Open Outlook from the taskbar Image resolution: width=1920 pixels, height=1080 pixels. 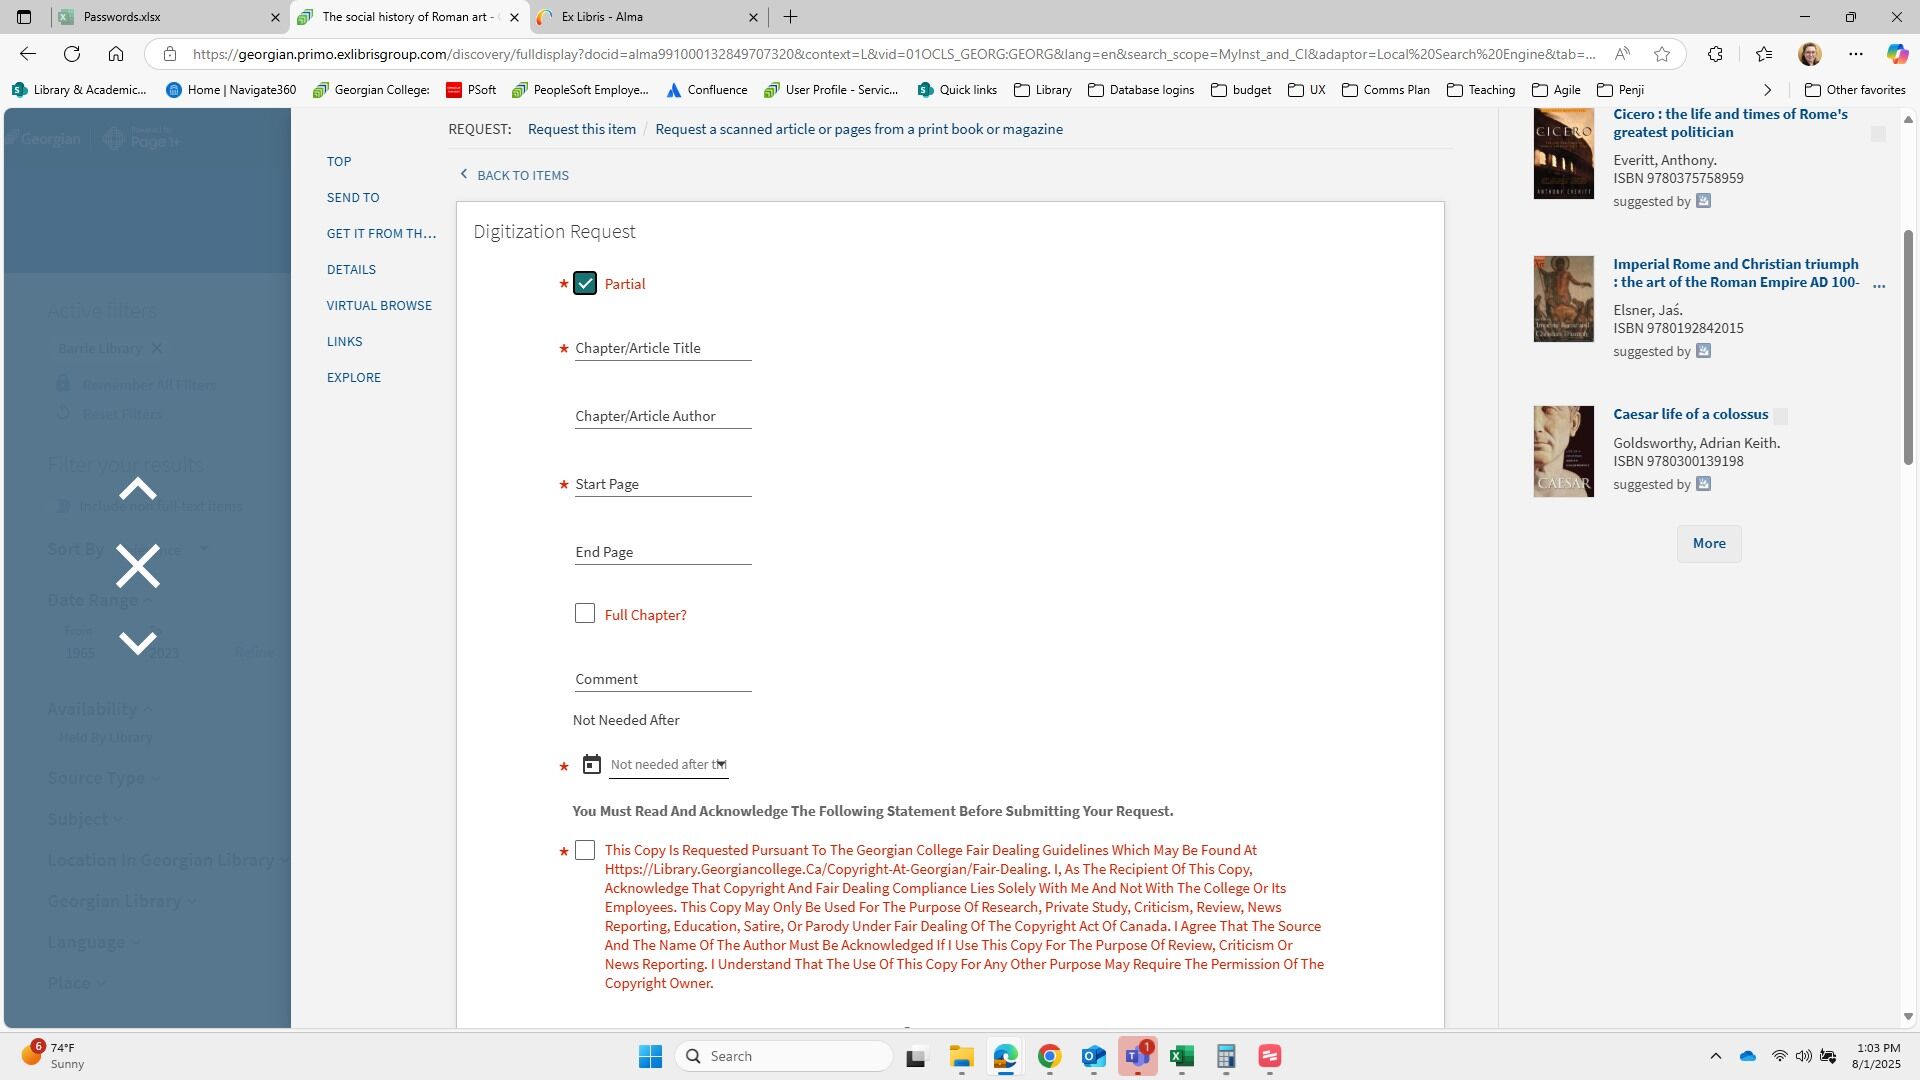click(x=1093, y=1056)
